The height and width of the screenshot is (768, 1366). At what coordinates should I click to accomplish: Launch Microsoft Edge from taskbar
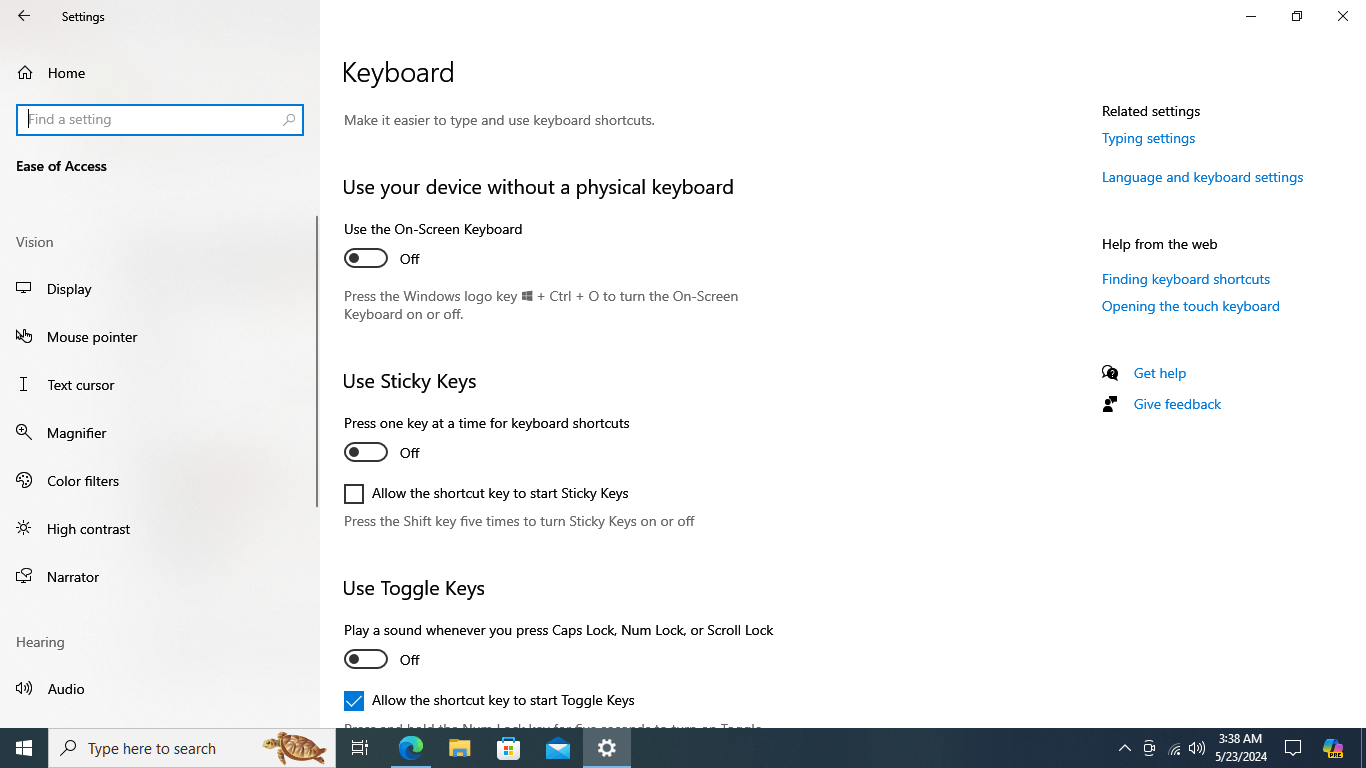[x=411, y=748]
